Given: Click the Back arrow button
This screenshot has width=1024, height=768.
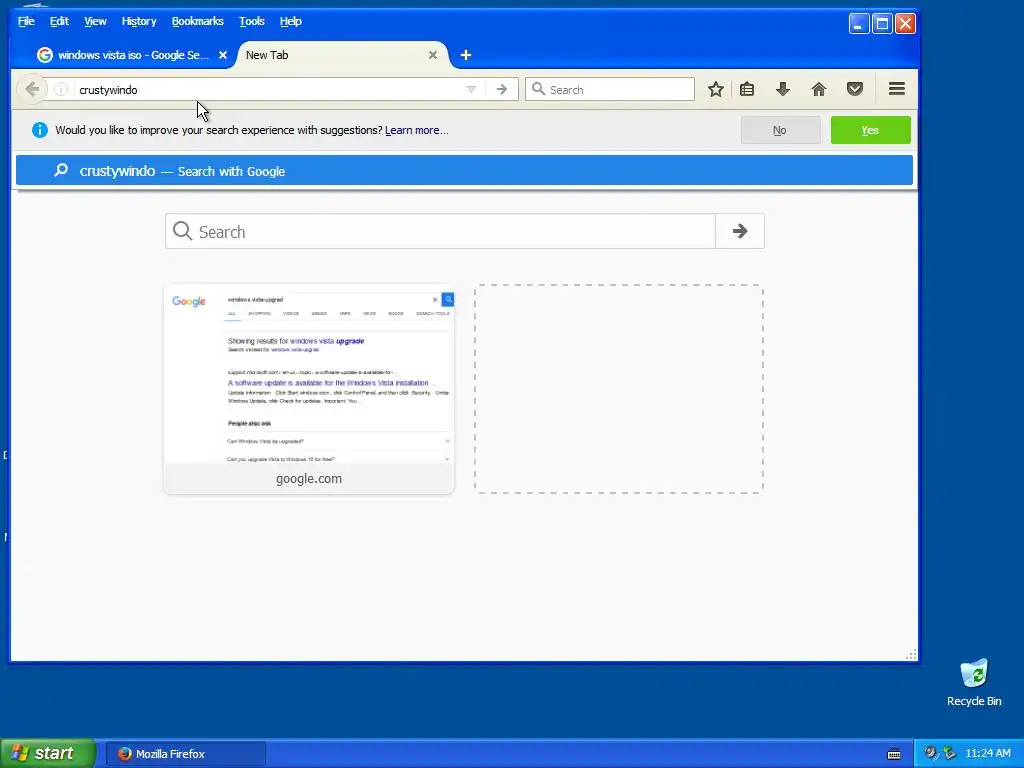Looking at the screenshot, I should 32,89.
